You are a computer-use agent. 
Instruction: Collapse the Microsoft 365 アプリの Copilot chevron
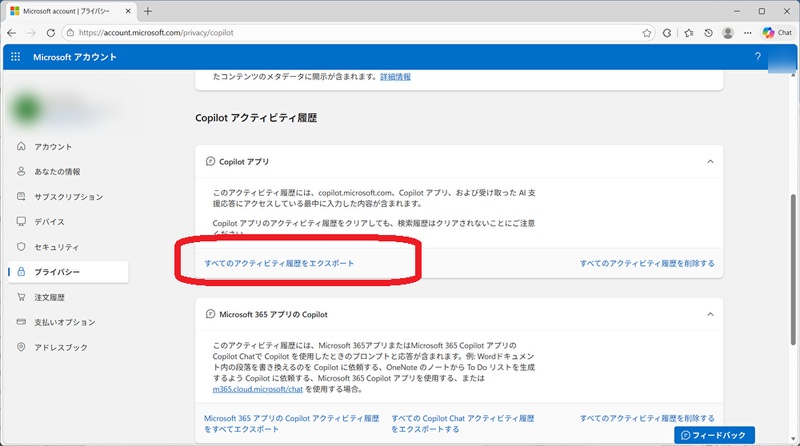click(x=710, y=314)
